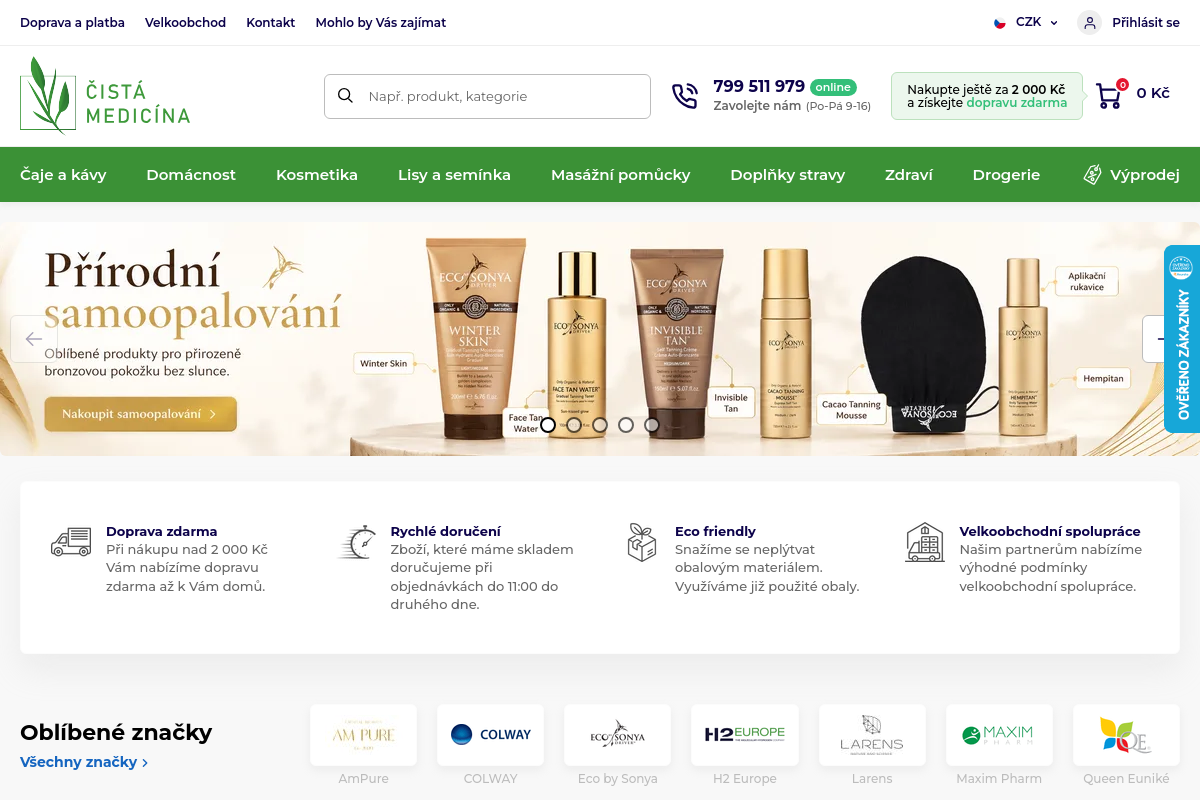
Task: Click the user account icon
Action: tap(1089, 22)
